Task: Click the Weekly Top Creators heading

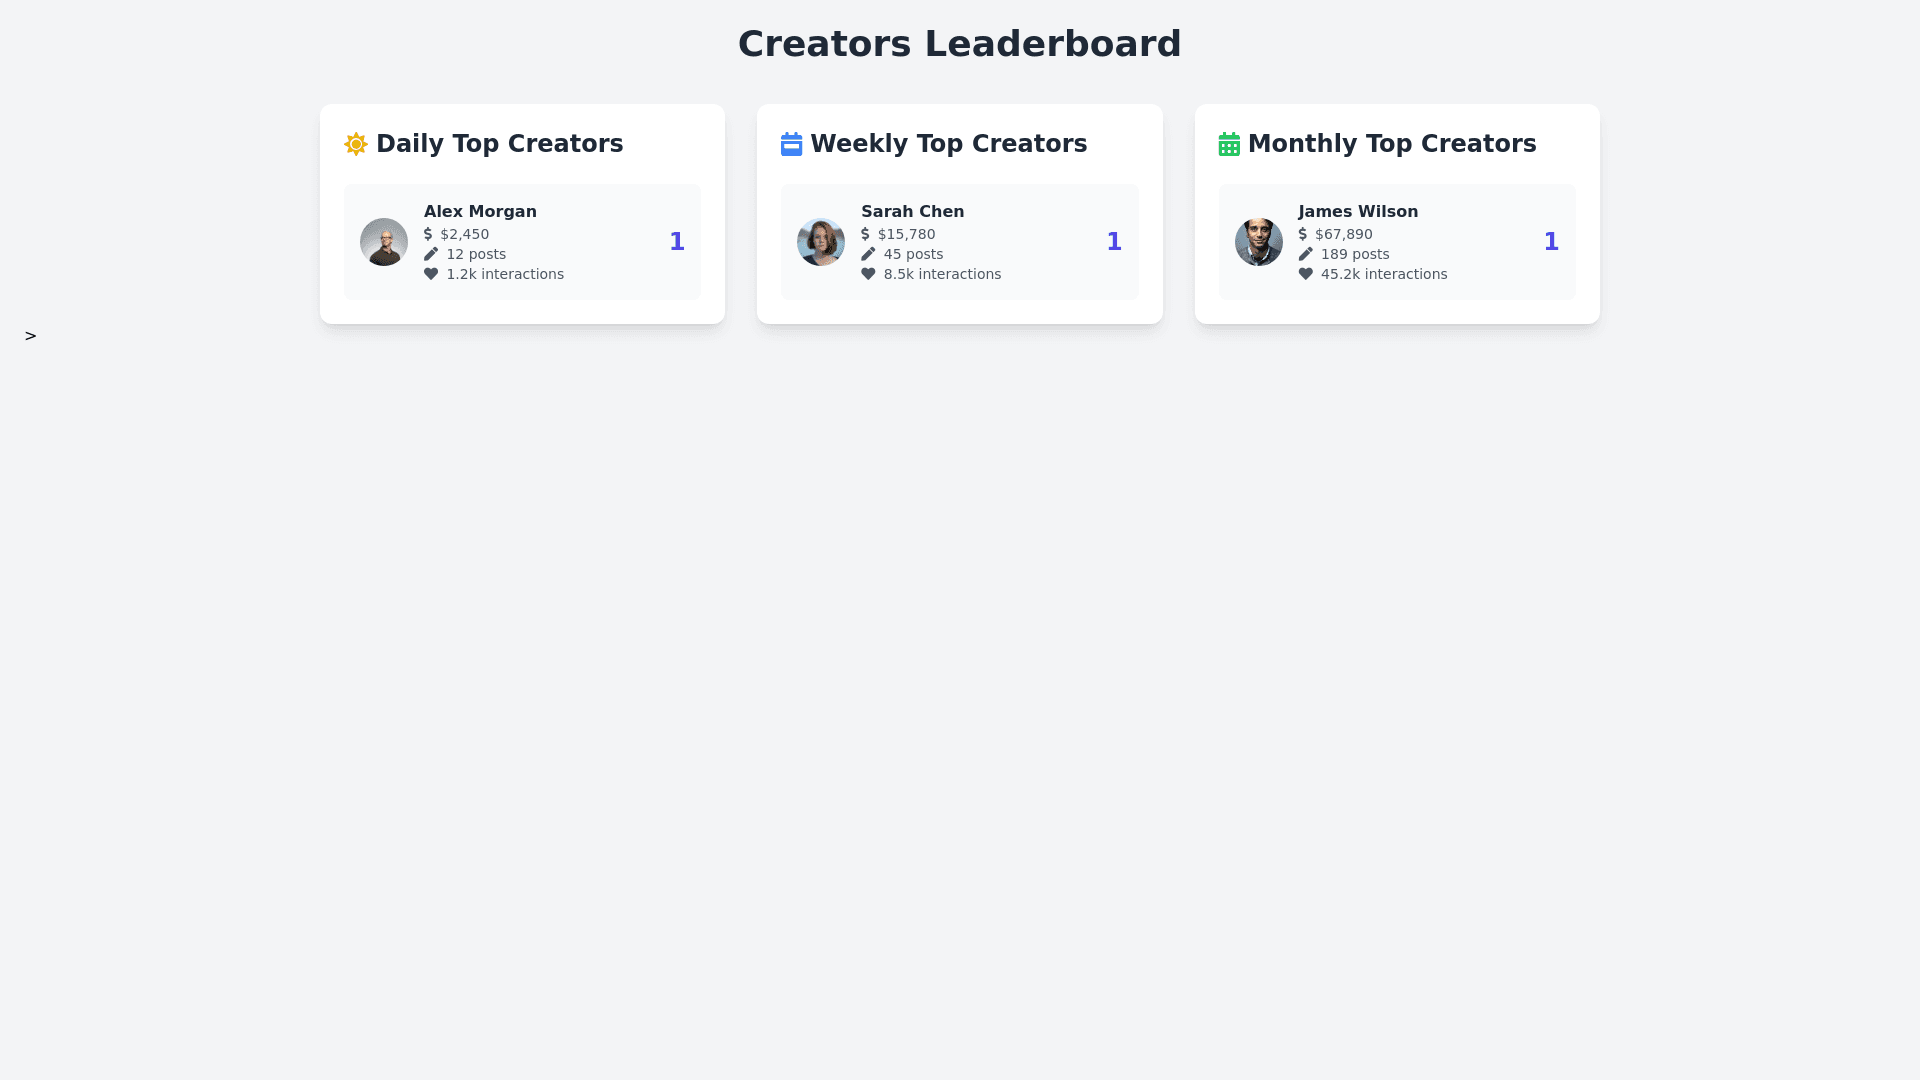Action: (948, 144)
